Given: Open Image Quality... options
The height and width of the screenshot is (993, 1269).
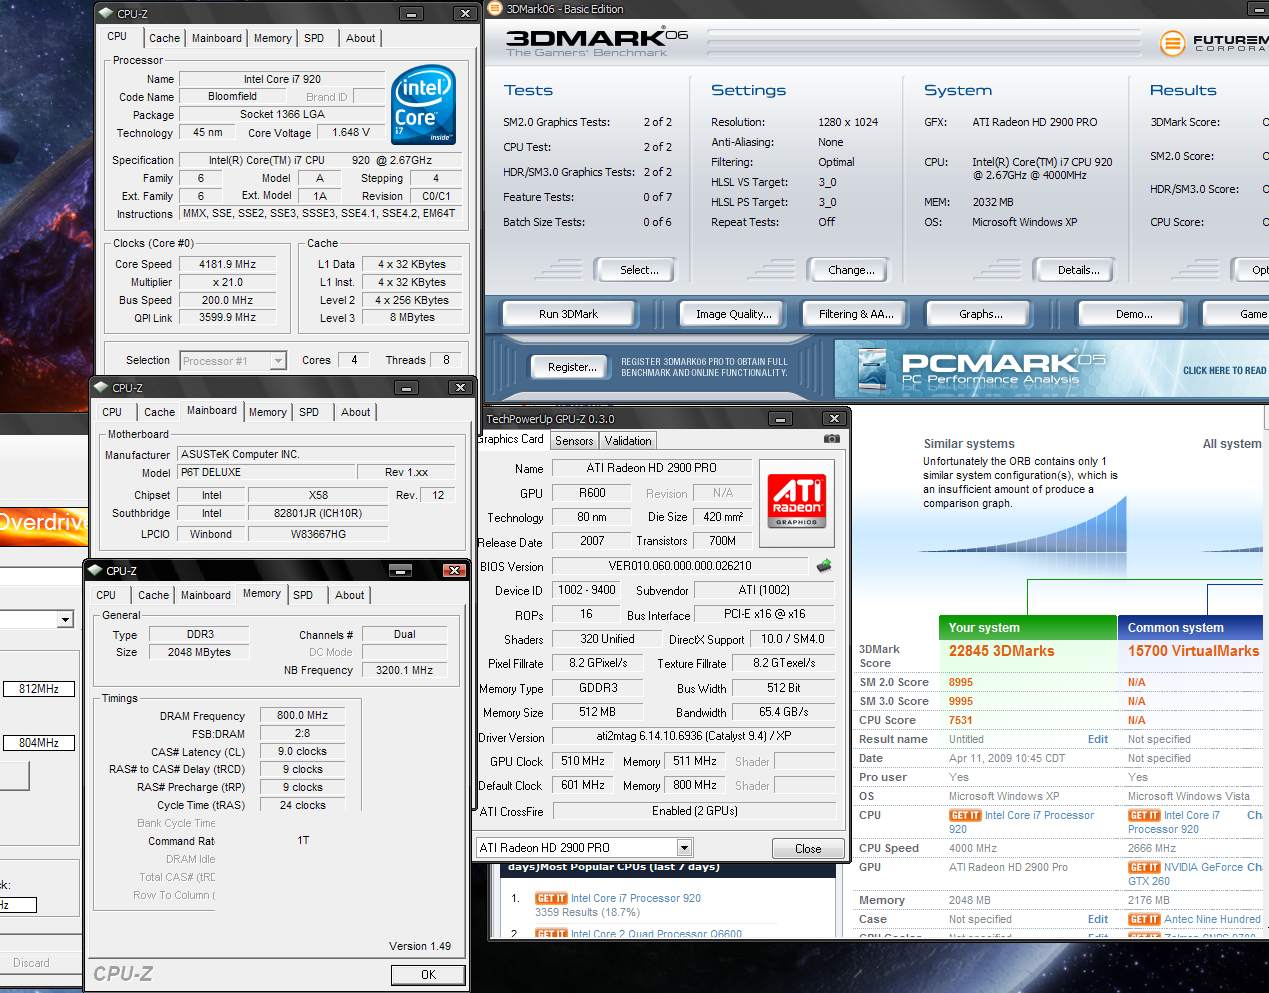Looking at the screenshot, I should click(x=734, y=314).
